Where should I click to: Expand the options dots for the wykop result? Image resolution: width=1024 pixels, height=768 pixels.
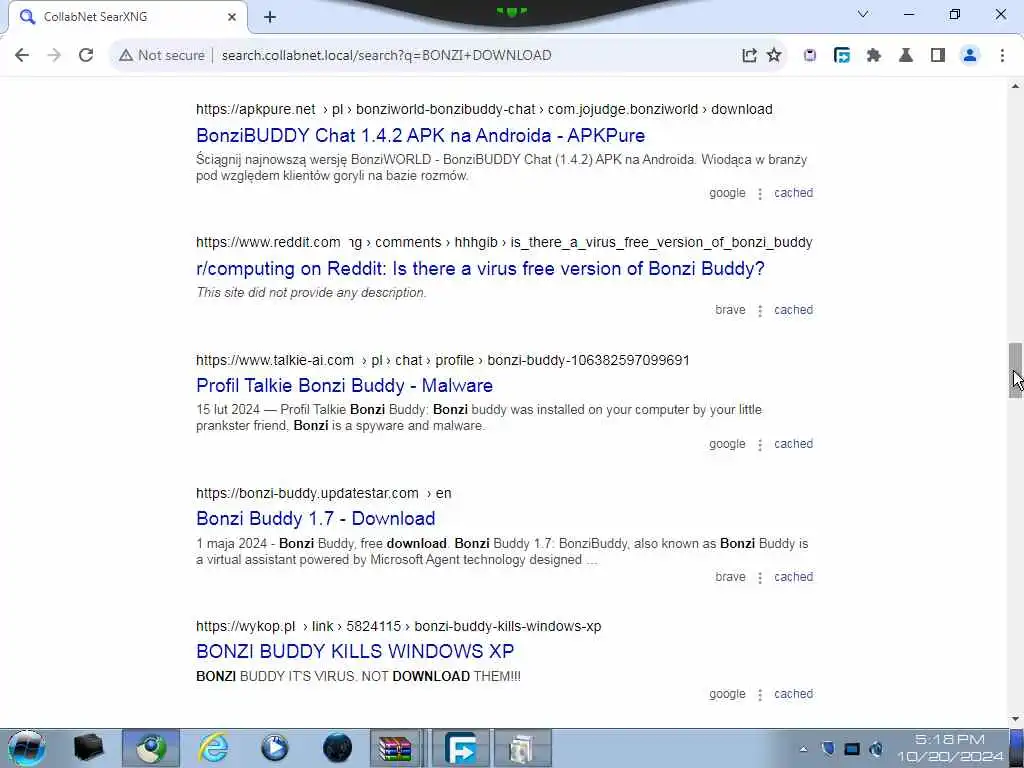point(760,694)
